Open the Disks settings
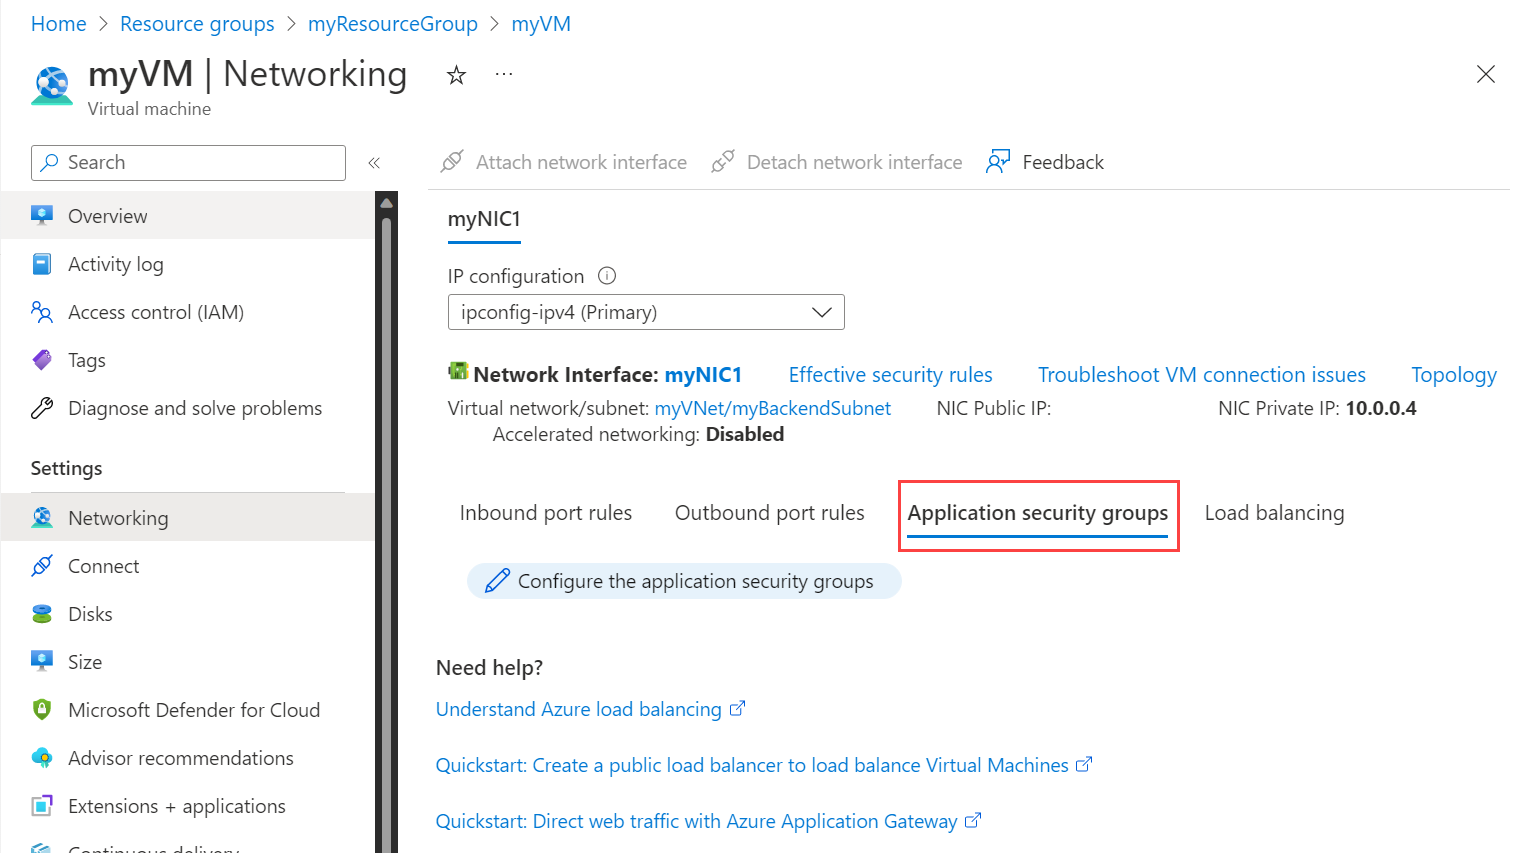 90,613
